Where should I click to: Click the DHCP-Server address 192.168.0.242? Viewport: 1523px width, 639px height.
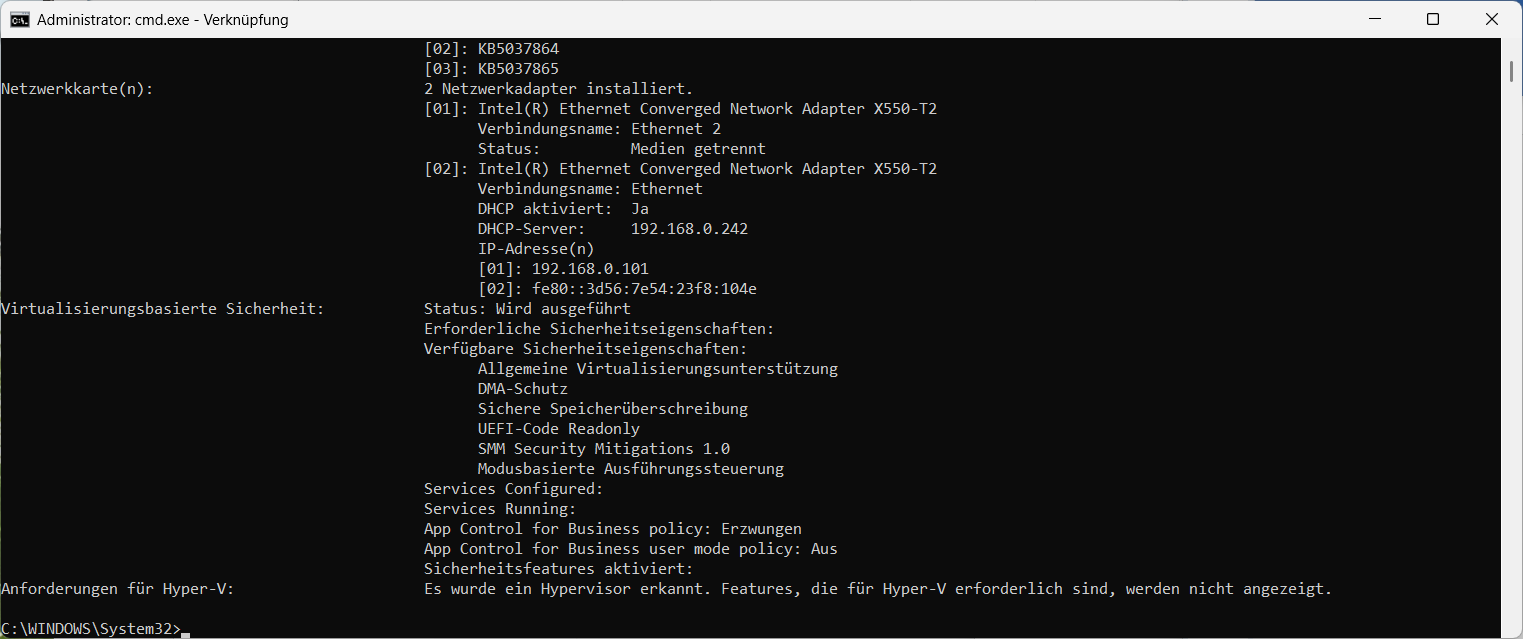[689, 229]
